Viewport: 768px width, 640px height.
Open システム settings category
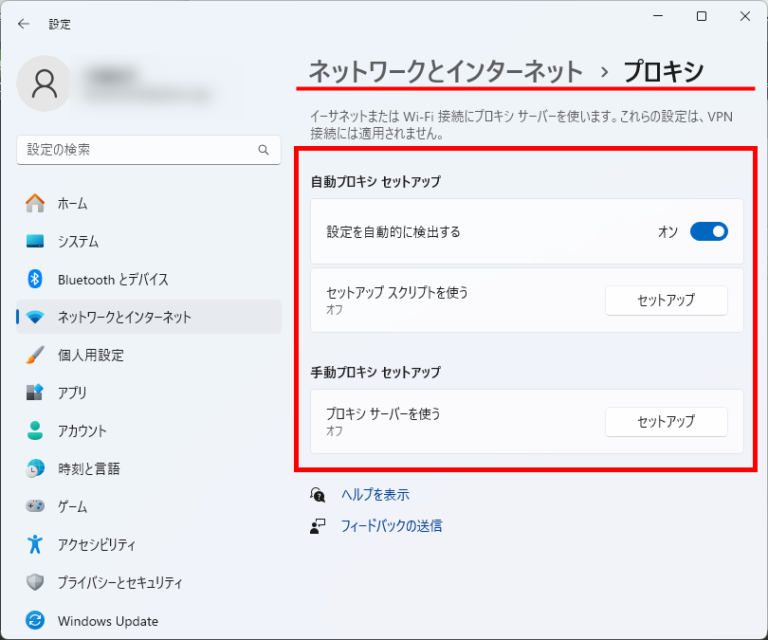[149, 241]
